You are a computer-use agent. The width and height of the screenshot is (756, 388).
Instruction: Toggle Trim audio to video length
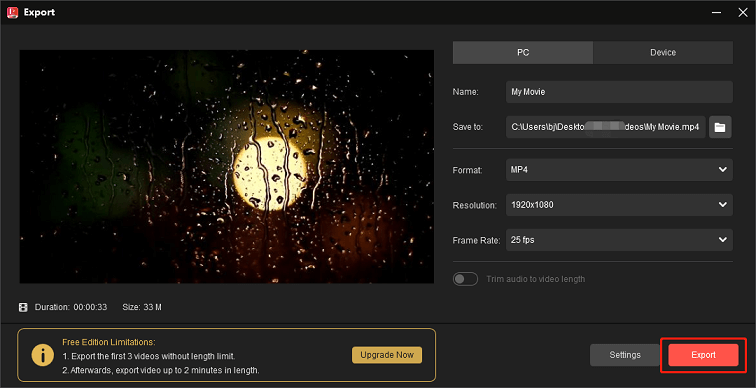[465, 279]
